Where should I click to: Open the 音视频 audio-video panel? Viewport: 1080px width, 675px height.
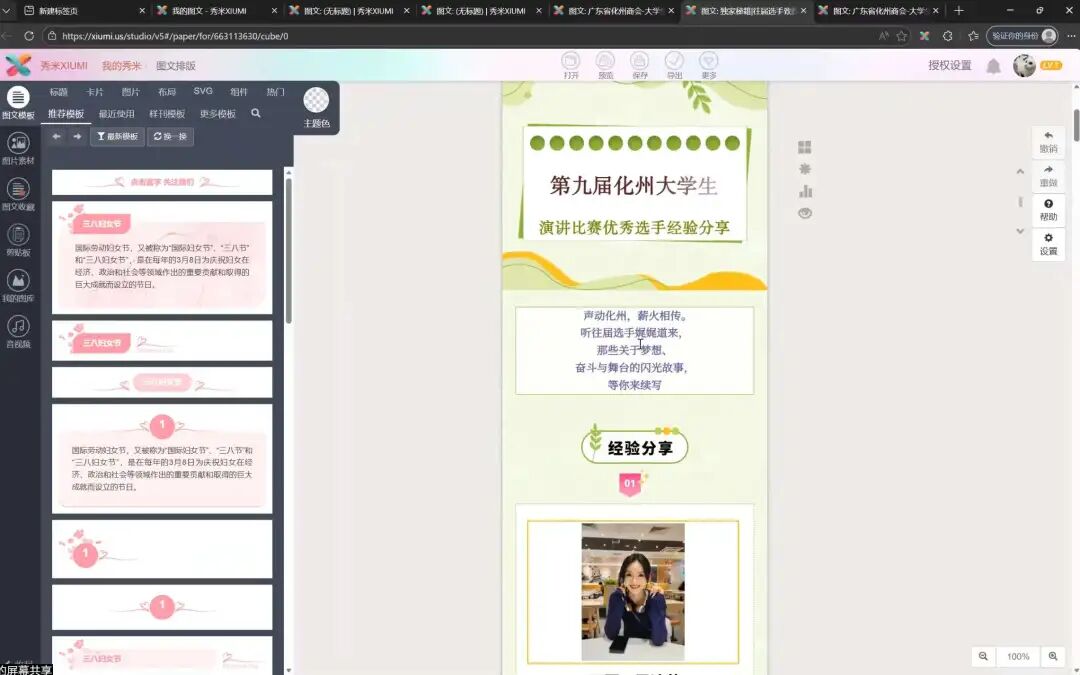point(18,331)
